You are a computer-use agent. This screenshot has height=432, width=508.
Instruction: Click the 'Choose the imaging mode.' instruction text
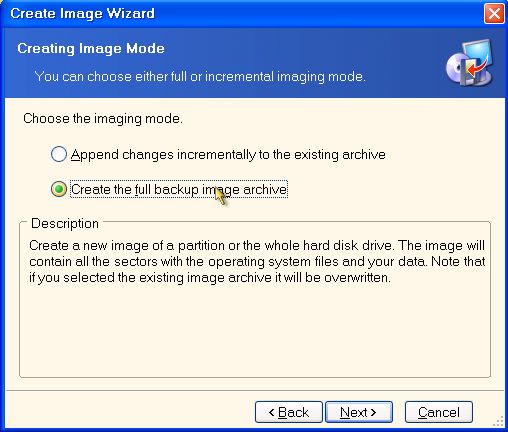(x=103, y=119)
